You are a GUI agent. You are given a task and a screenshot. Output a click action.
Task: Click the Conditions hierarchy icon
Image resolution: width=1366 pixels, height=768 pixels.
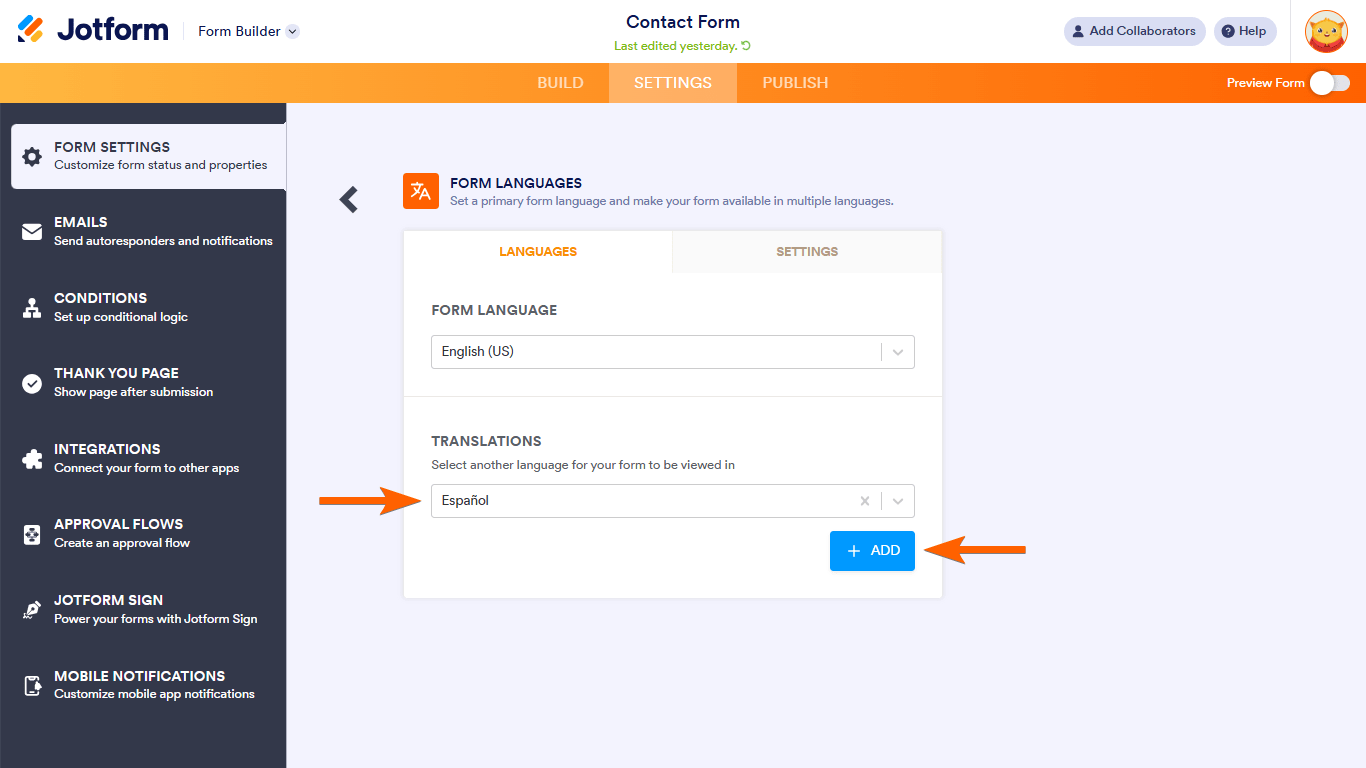point(32,308)
